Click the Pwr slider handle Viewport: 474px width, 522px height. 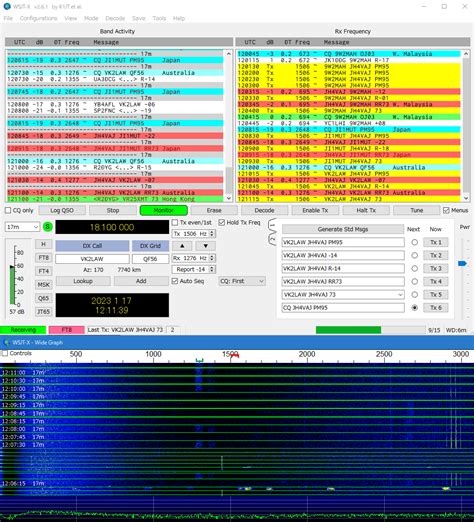pyautogui.click(x=462, y=263)
